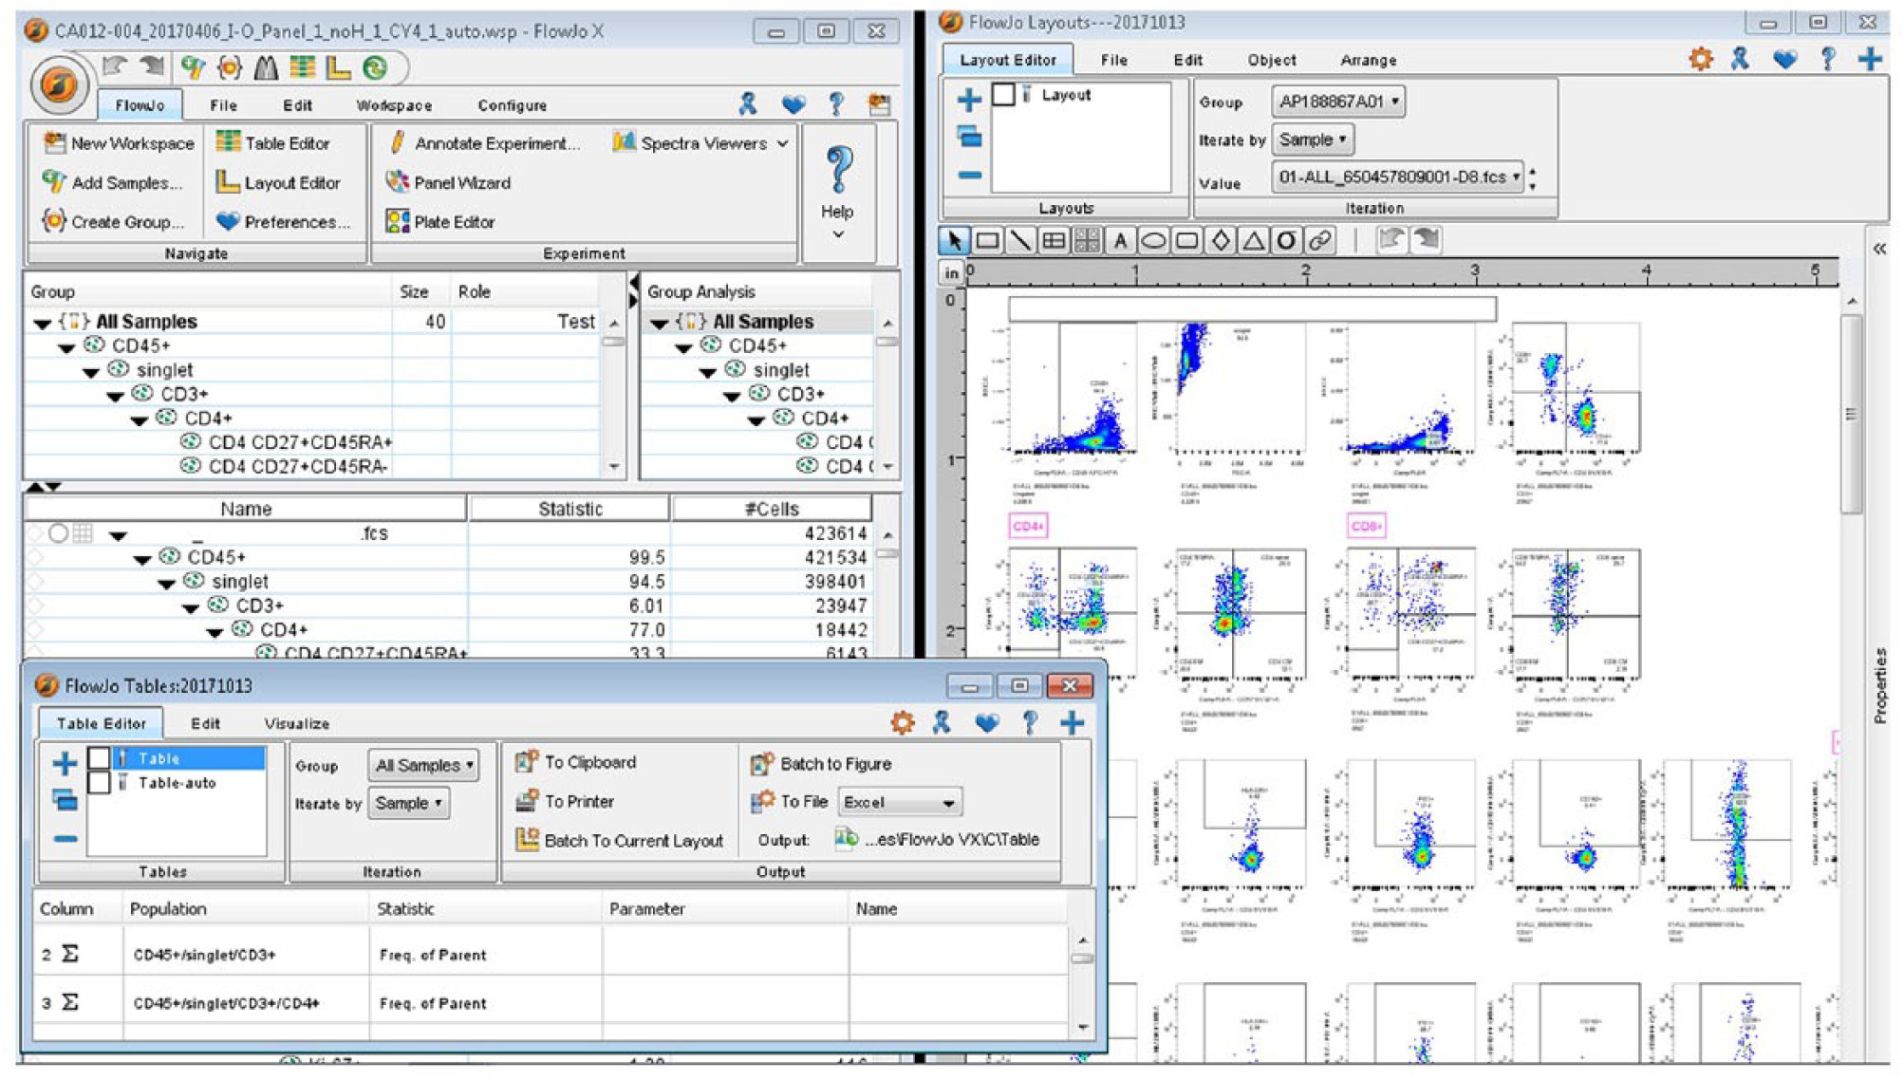
Task: Collapse CD3+ node in the sample tree
Action: [190, 608]
